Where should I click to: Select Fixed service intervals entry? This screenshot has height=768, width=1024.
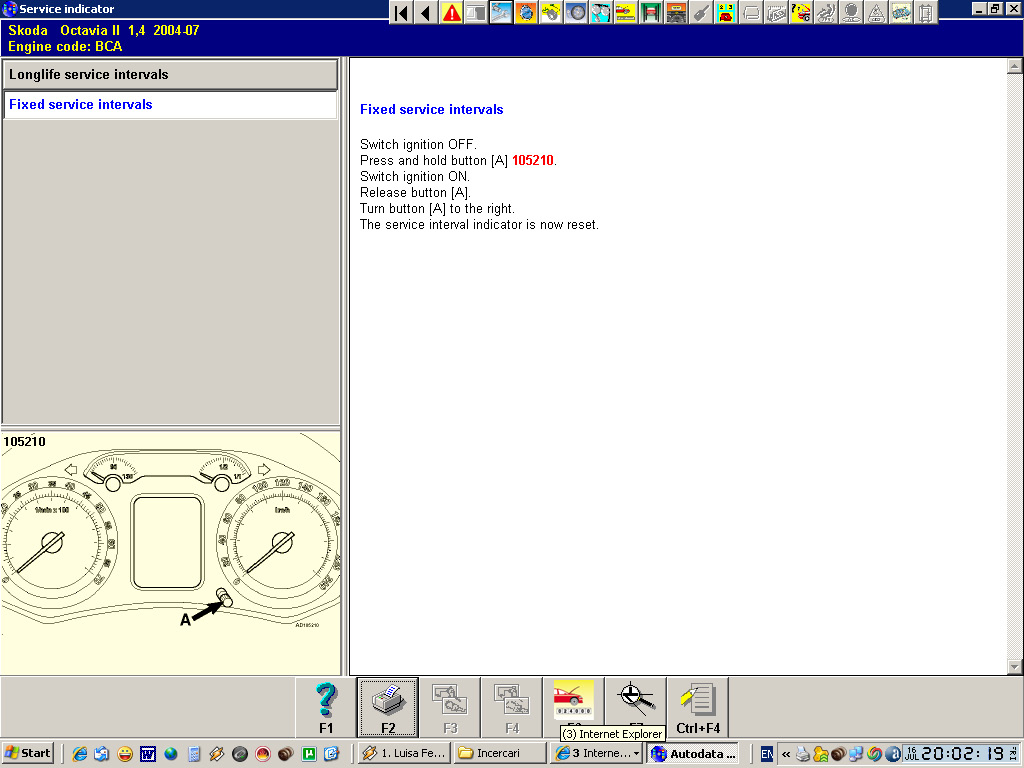pyautogui.click(x=171, y=105)
